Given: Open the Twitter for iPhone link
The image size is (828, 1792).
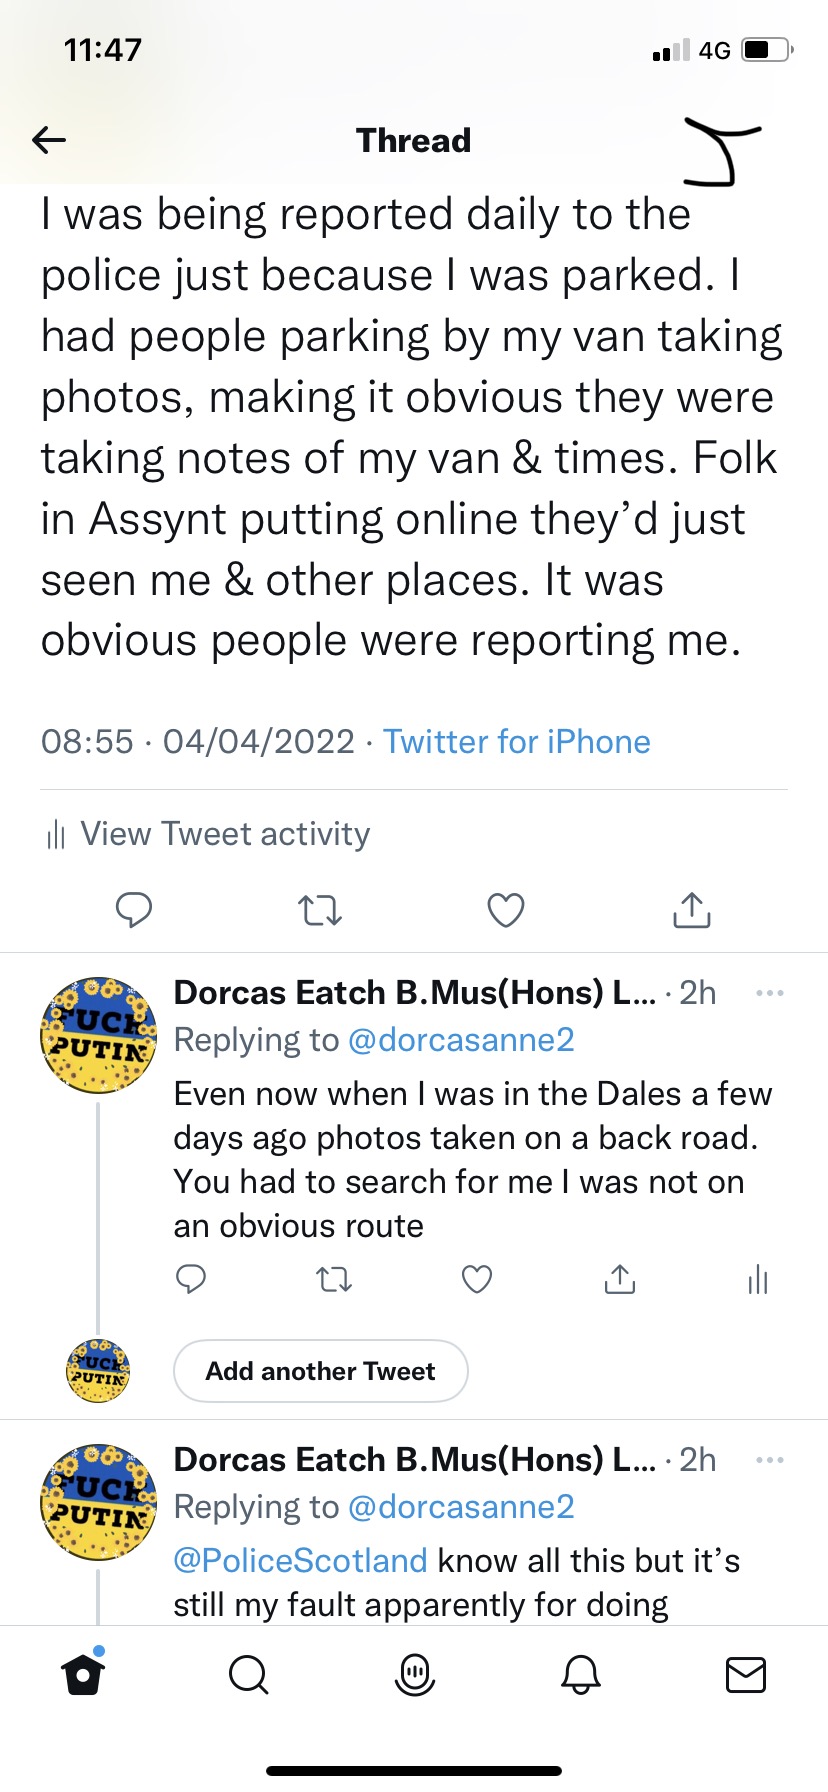Looking at the screenshot, I should (x=516, y=742).
